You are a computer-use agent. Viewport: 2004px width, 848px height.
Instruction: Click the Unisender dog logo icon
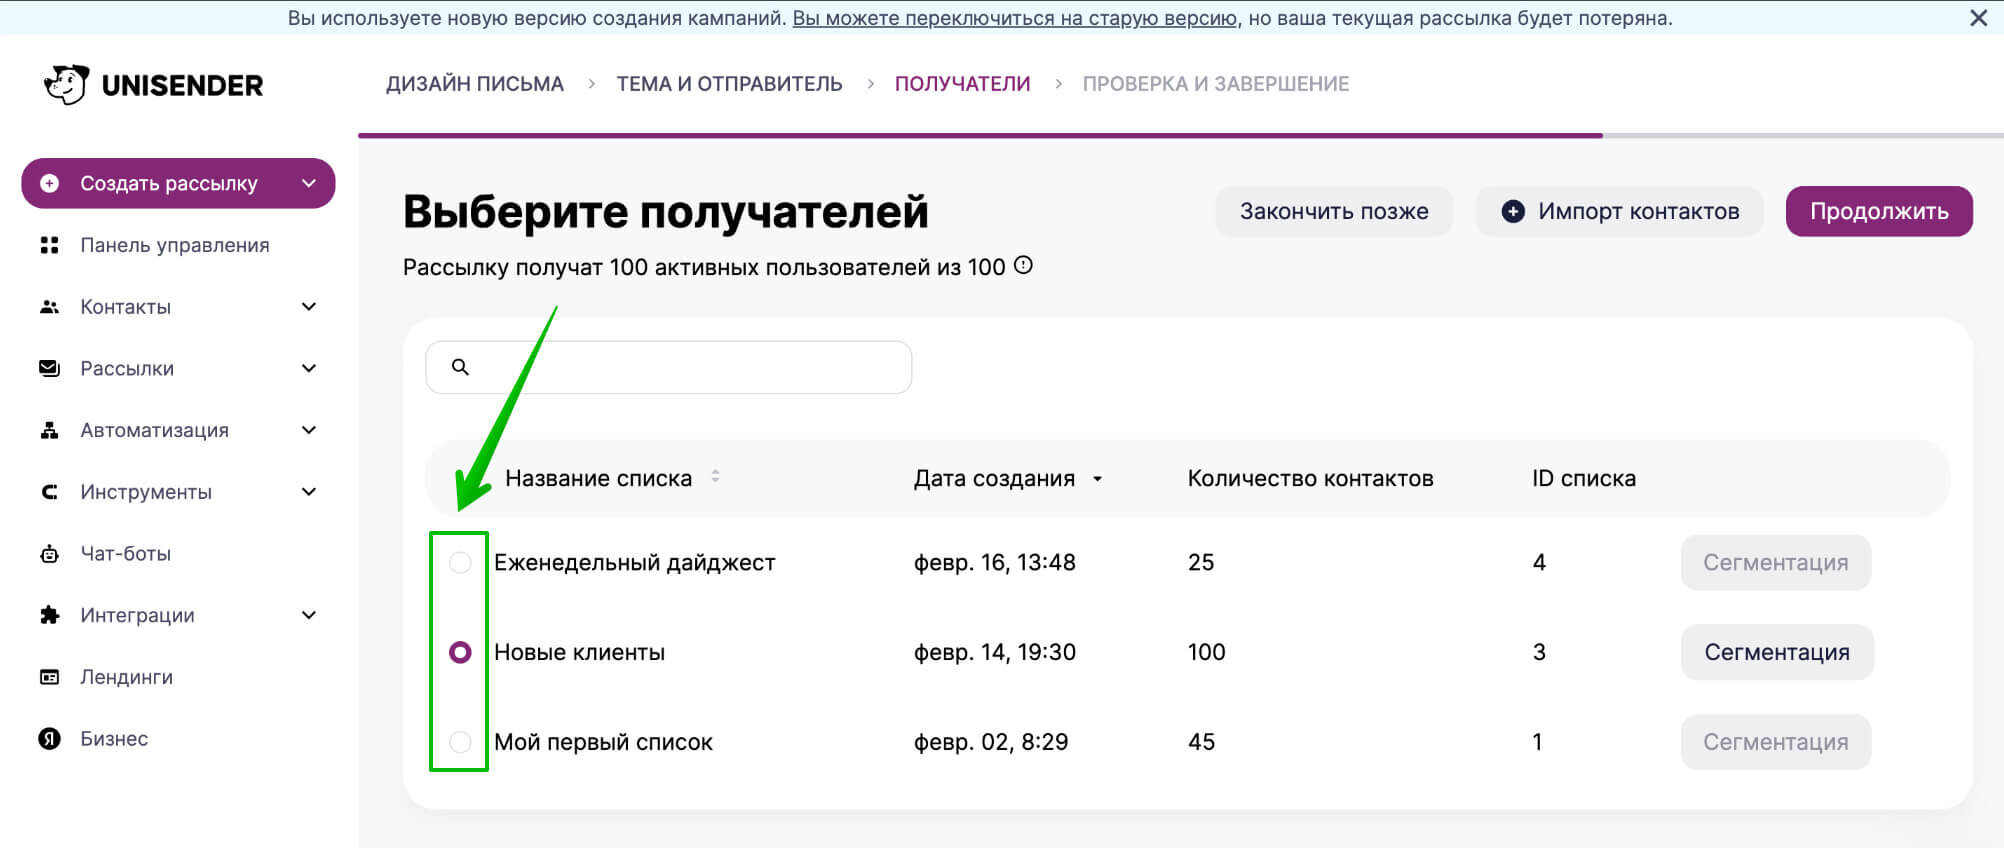pyautogui.click(x=67, y=85)
